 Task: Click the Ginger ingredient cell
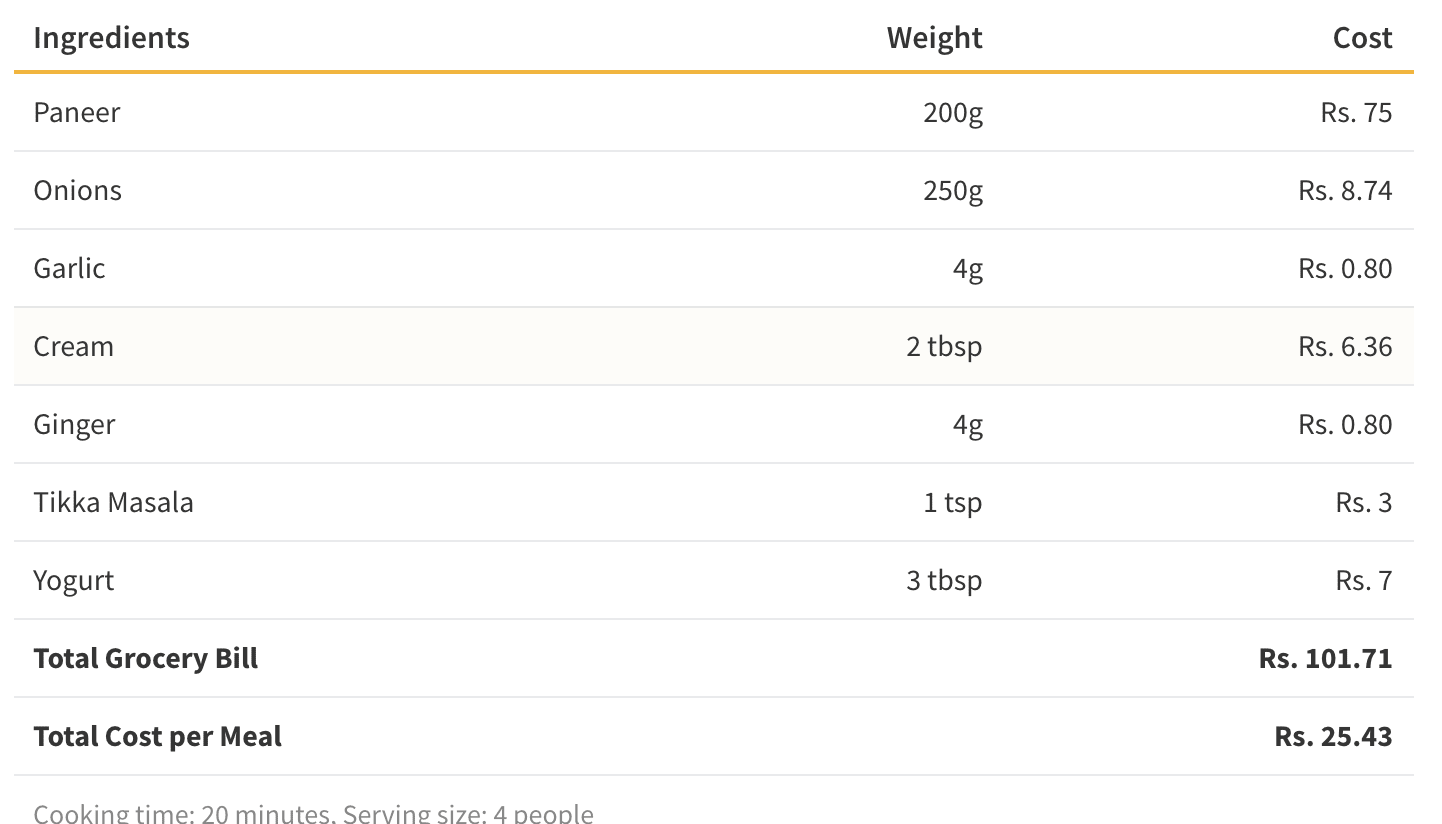[x=74, y=425]
